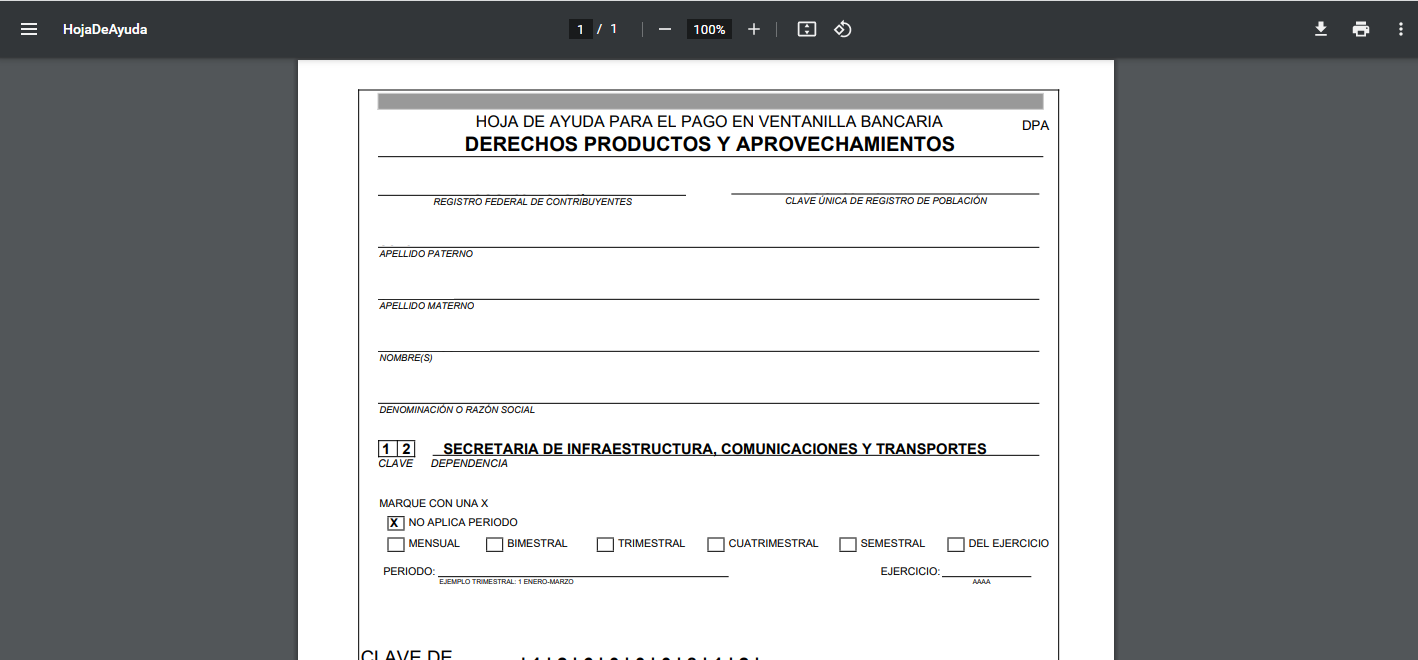Check the MENSUAL checkbox
This screenshot has height=660, width=1418.
click(396, 545)
